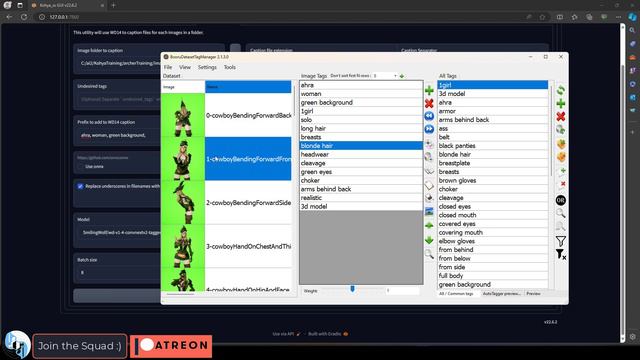Select 'elbow gloves' in All Tags list
640x360 pixels.
pos(492,241)
